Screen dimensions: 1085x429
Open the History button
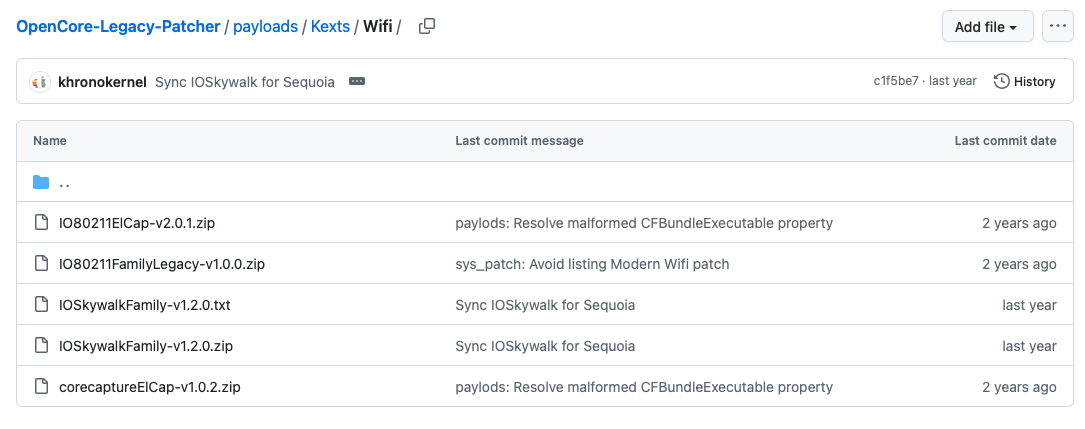[1025, 82]
